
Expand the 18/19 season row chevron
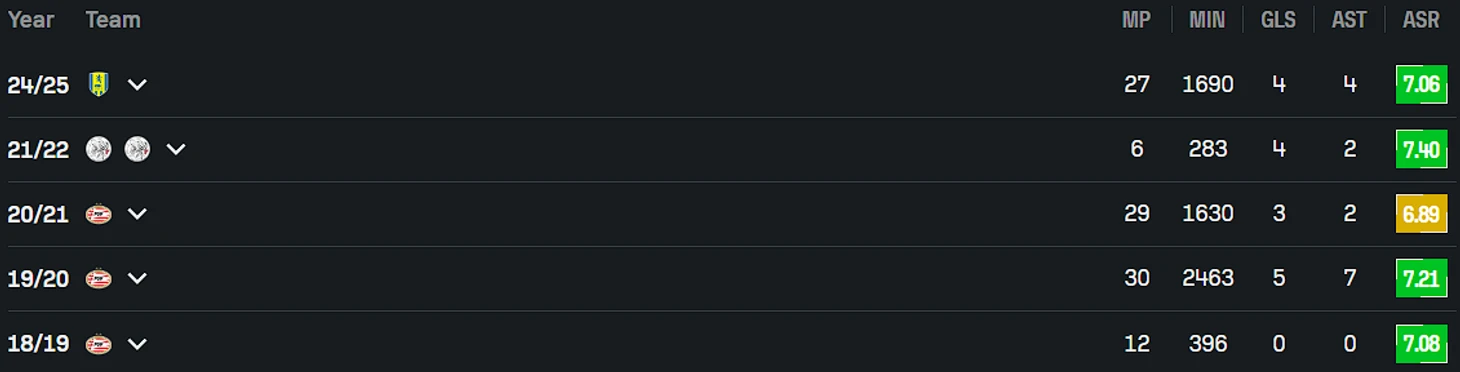click(137, 345)
